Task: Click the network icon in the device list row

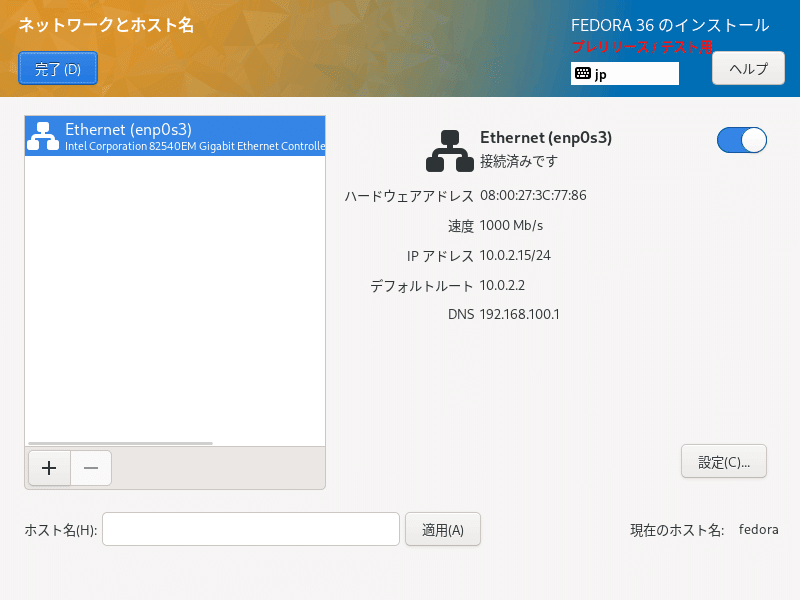Action: 43,136
